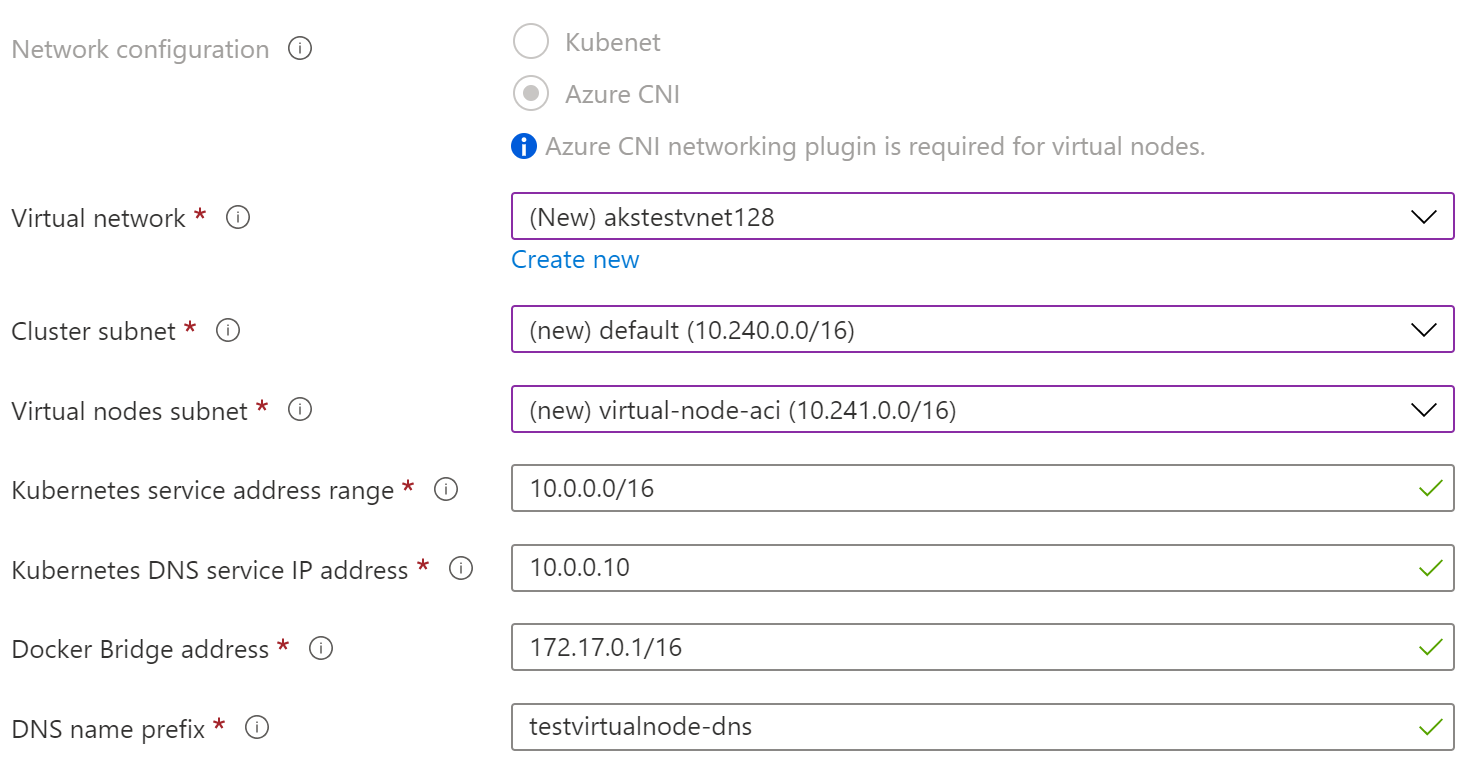Click green checkmark in DNS name prefix field
The image size is (1475, 781).
(x=1431, y=727)
